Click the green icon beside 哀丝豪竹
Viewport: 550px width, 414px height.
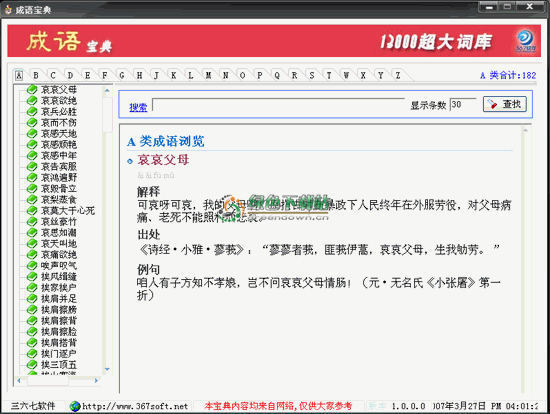click(32, 222)
